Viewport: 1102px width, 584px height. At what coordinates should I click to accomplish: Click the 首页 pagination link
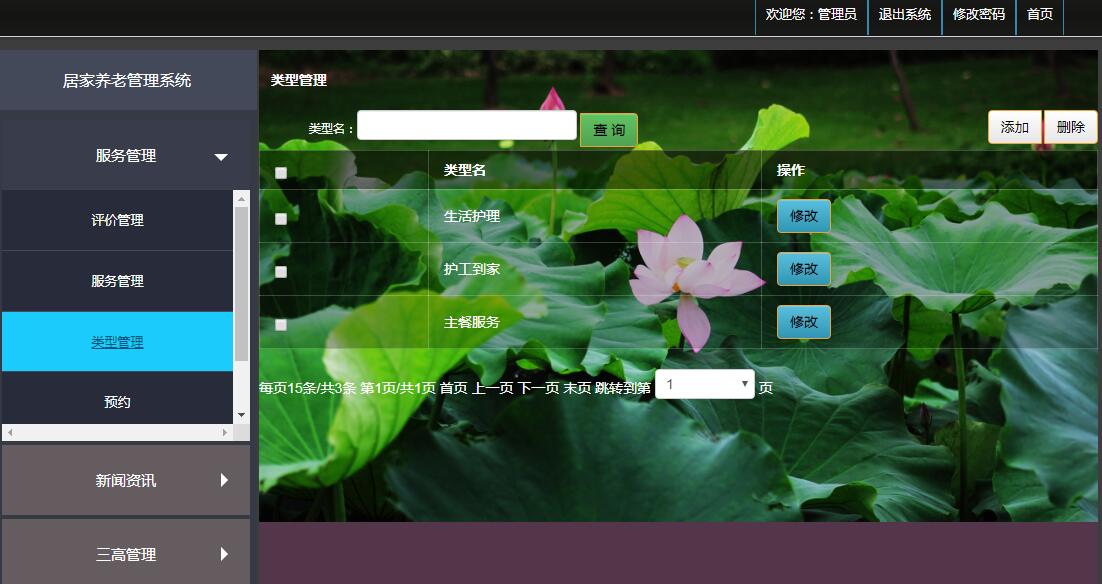coord(453,388)
